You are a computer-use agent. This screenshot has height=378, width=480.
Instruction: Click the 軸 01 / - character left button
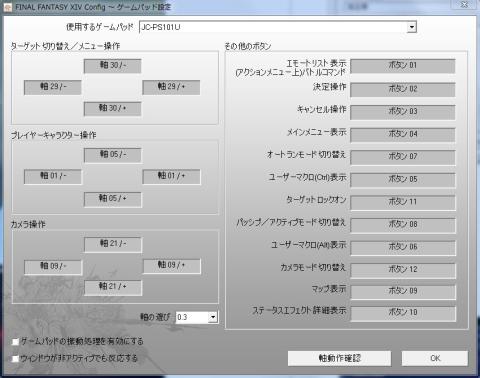[53, 176]
